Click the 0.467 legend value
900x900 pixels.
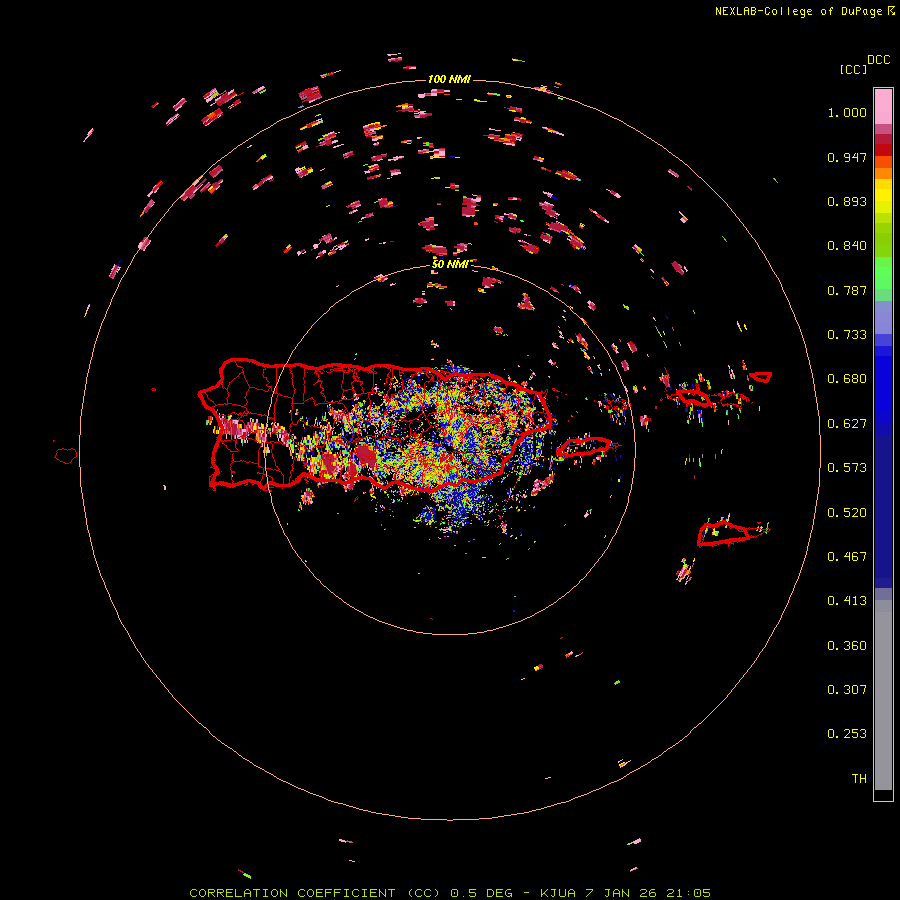pyautogui.click(x=847, y=557)
